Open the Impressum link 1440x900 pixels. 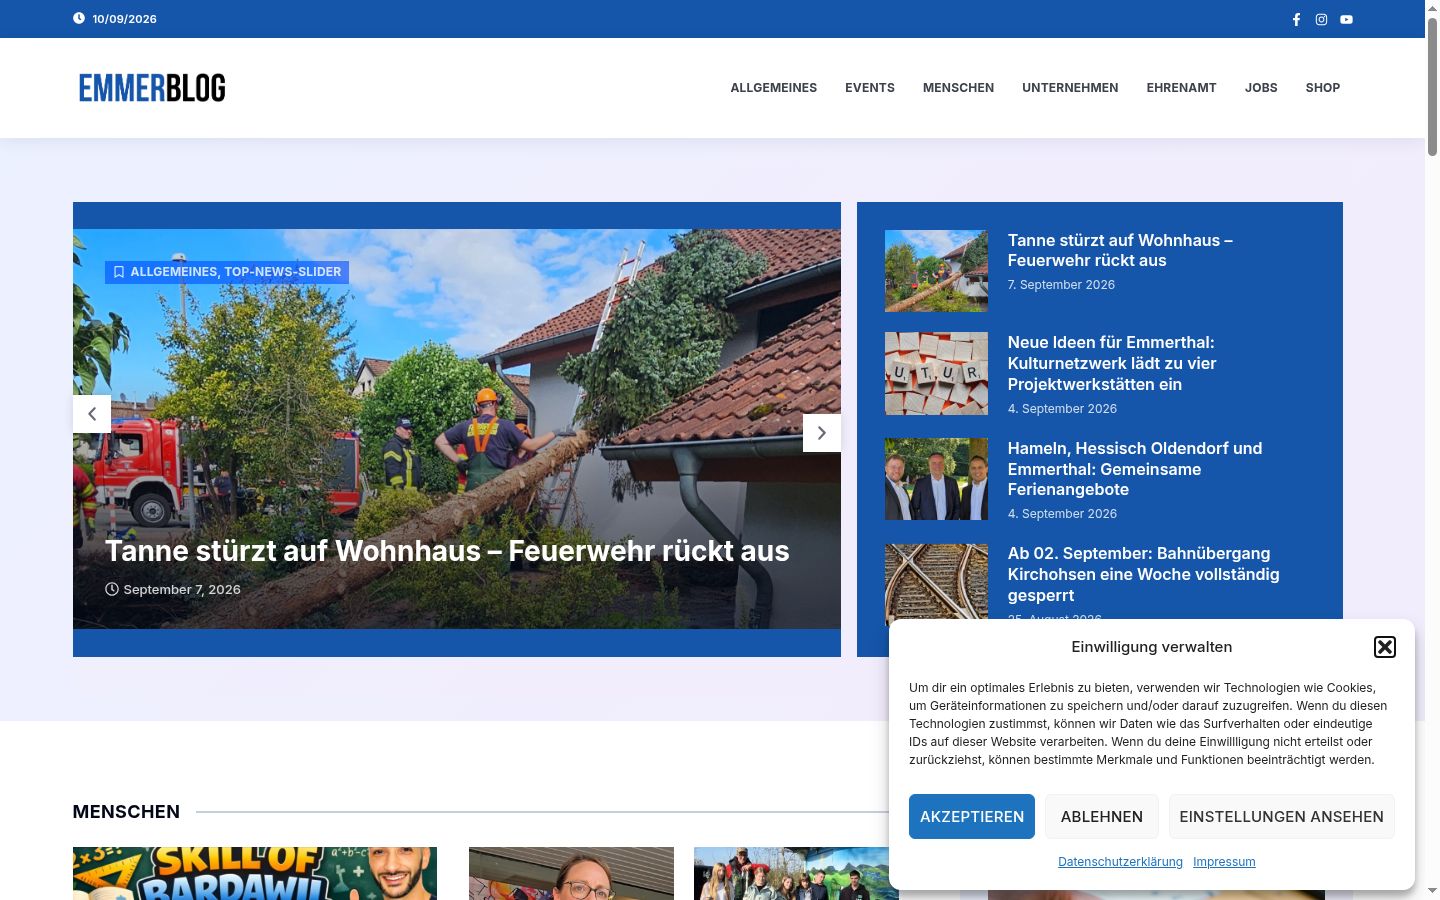(x=1224, y=862)
